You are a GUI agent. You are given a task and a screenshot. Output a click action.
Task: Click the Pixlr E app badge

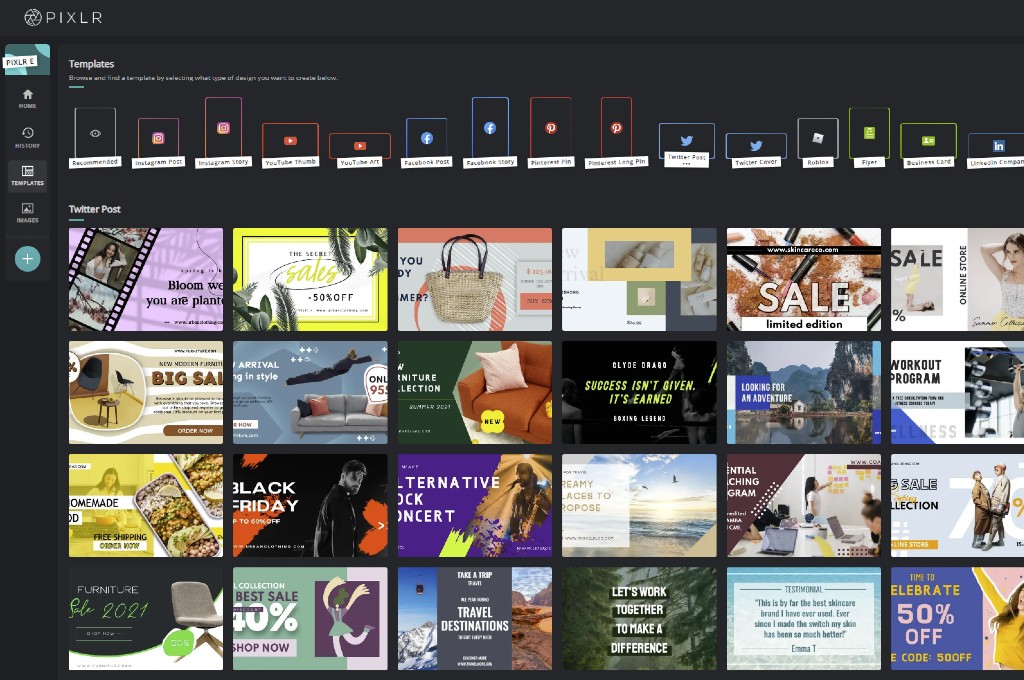coord(27,60)
